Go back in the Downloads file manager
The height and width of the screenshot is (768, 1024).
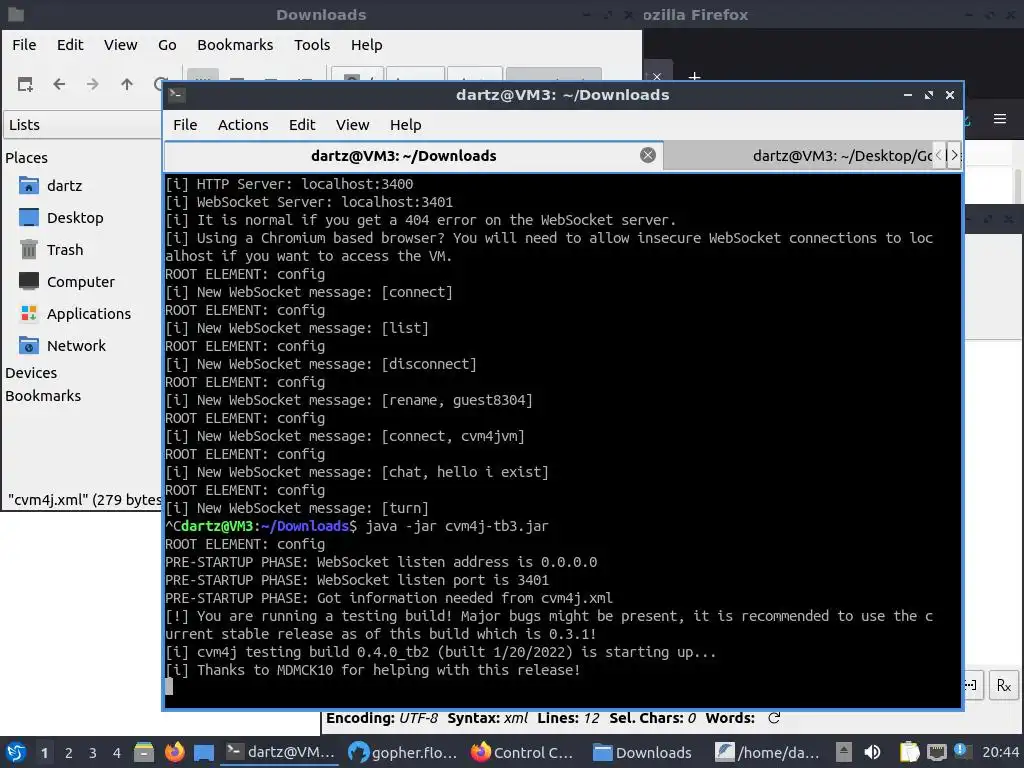(59, 84)
